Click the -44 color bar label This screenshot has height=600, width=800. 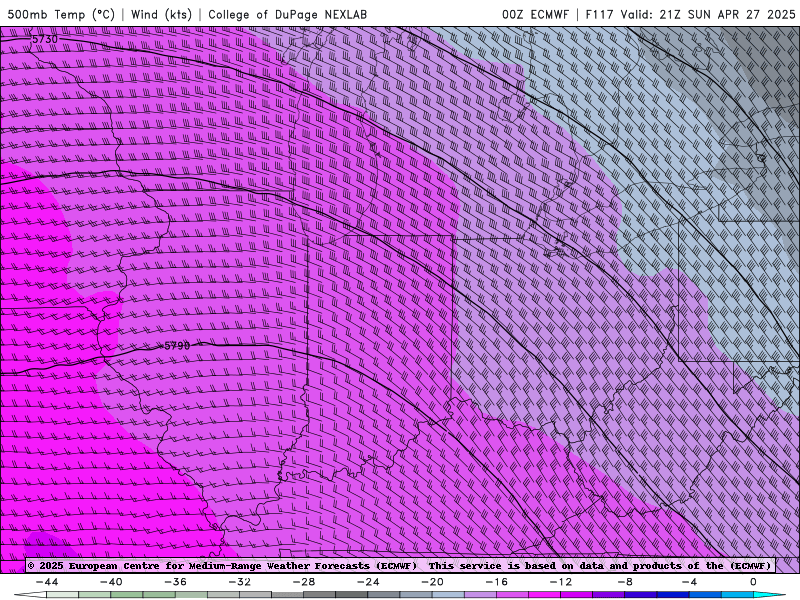(47, 582)
